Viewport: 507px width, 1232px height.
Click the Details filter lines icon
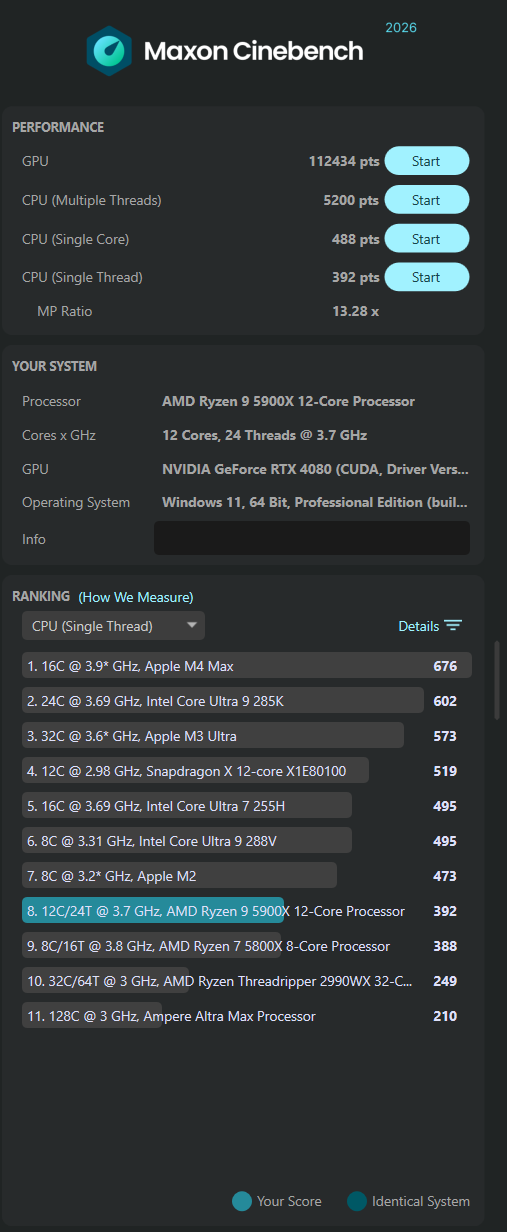tap(453, 626)
